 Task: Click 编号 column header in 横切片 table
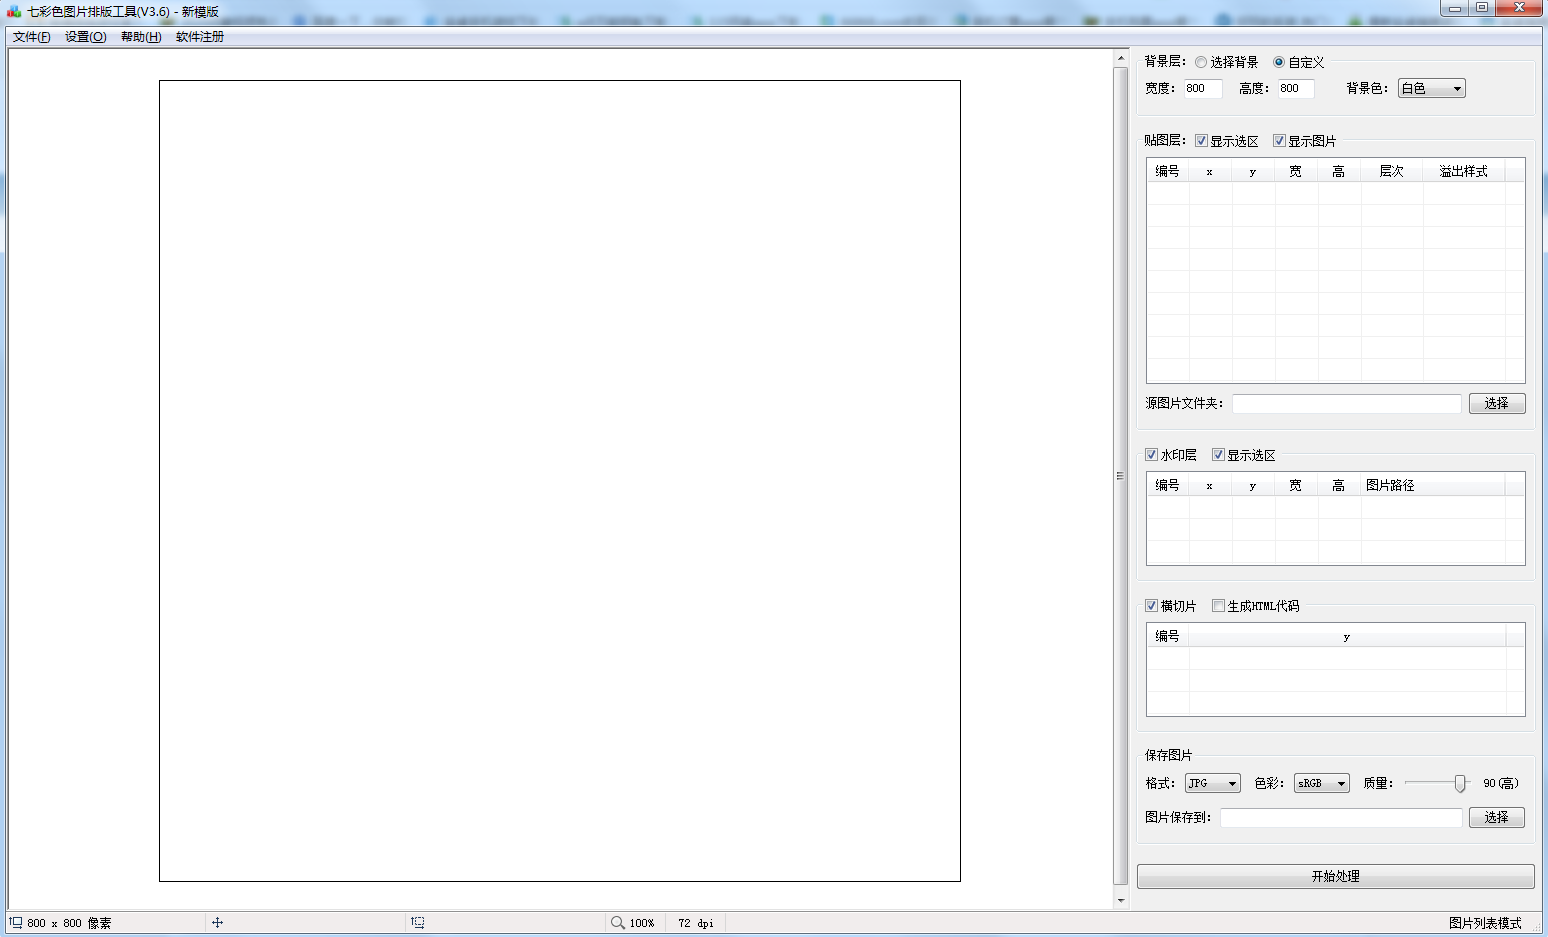pos(1167,636)
